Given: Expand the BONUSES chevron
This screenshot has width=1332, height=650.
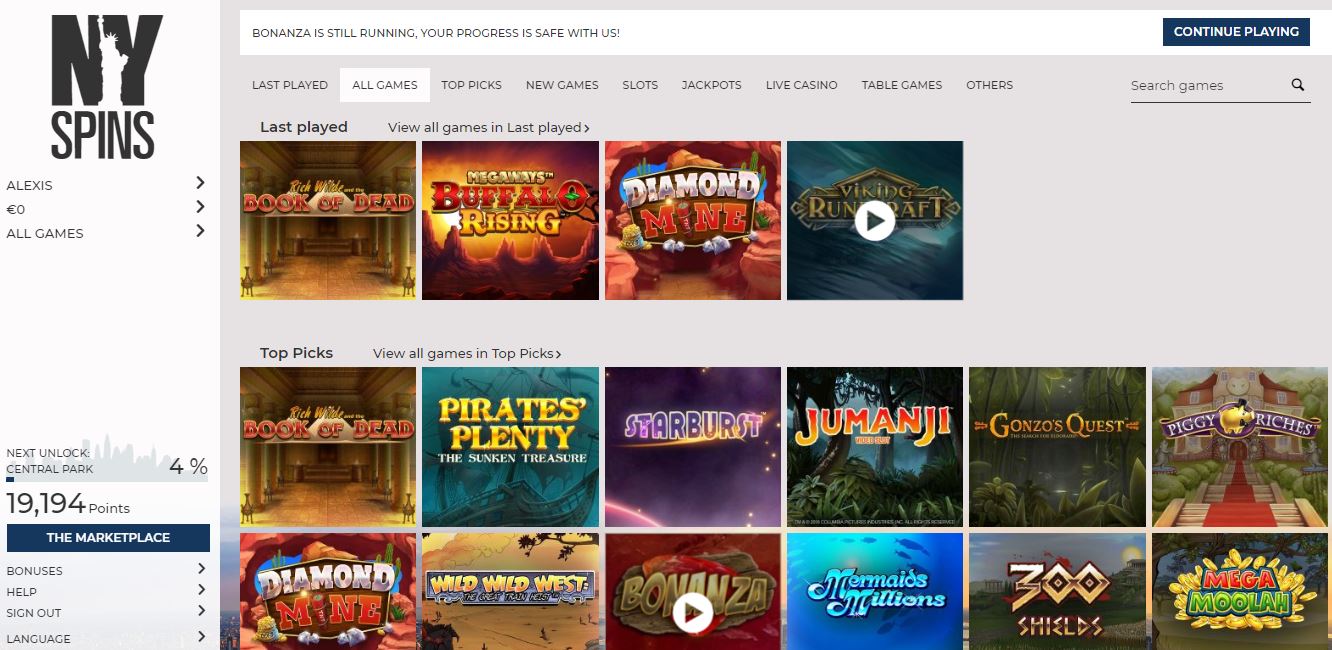Looking at the screenshot, I should coord(201,569).
